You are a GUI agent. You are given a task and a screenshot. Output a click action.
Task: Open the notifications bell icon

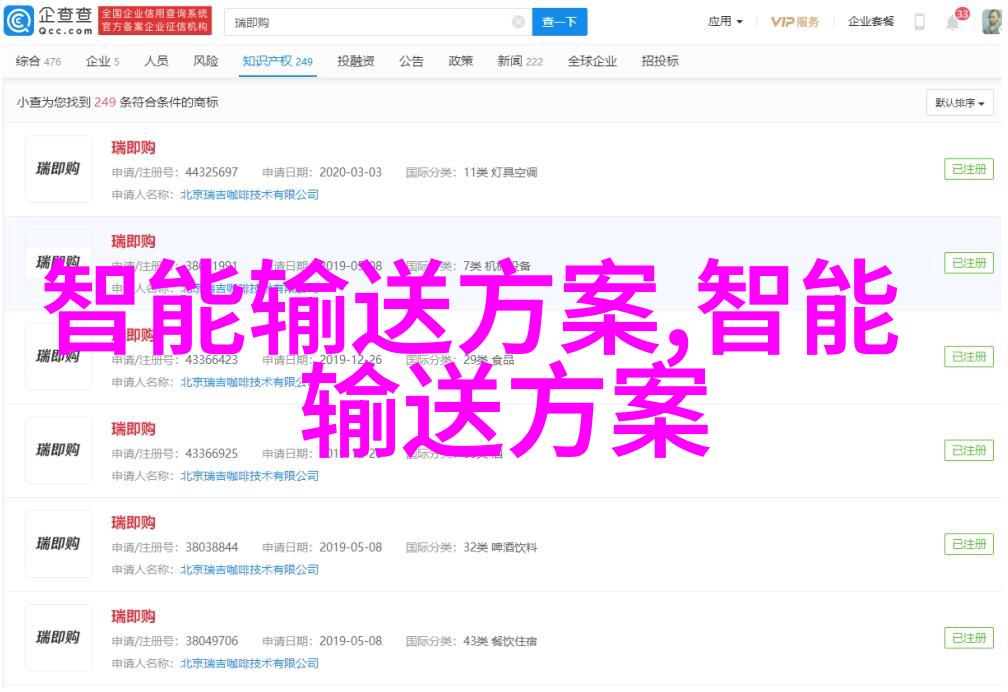(952, 23)
